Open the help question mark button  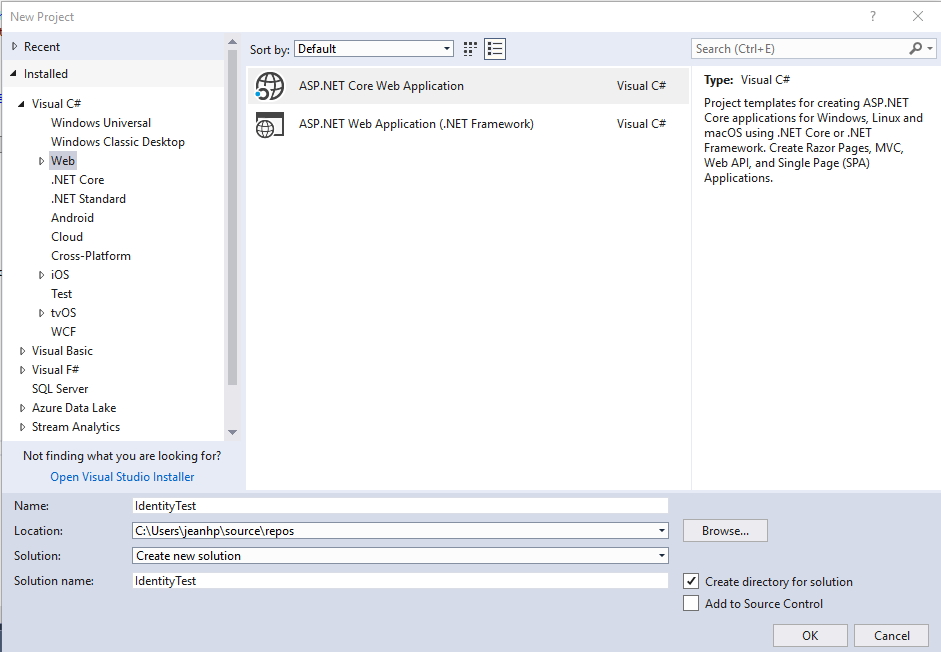tap(873, 17)
